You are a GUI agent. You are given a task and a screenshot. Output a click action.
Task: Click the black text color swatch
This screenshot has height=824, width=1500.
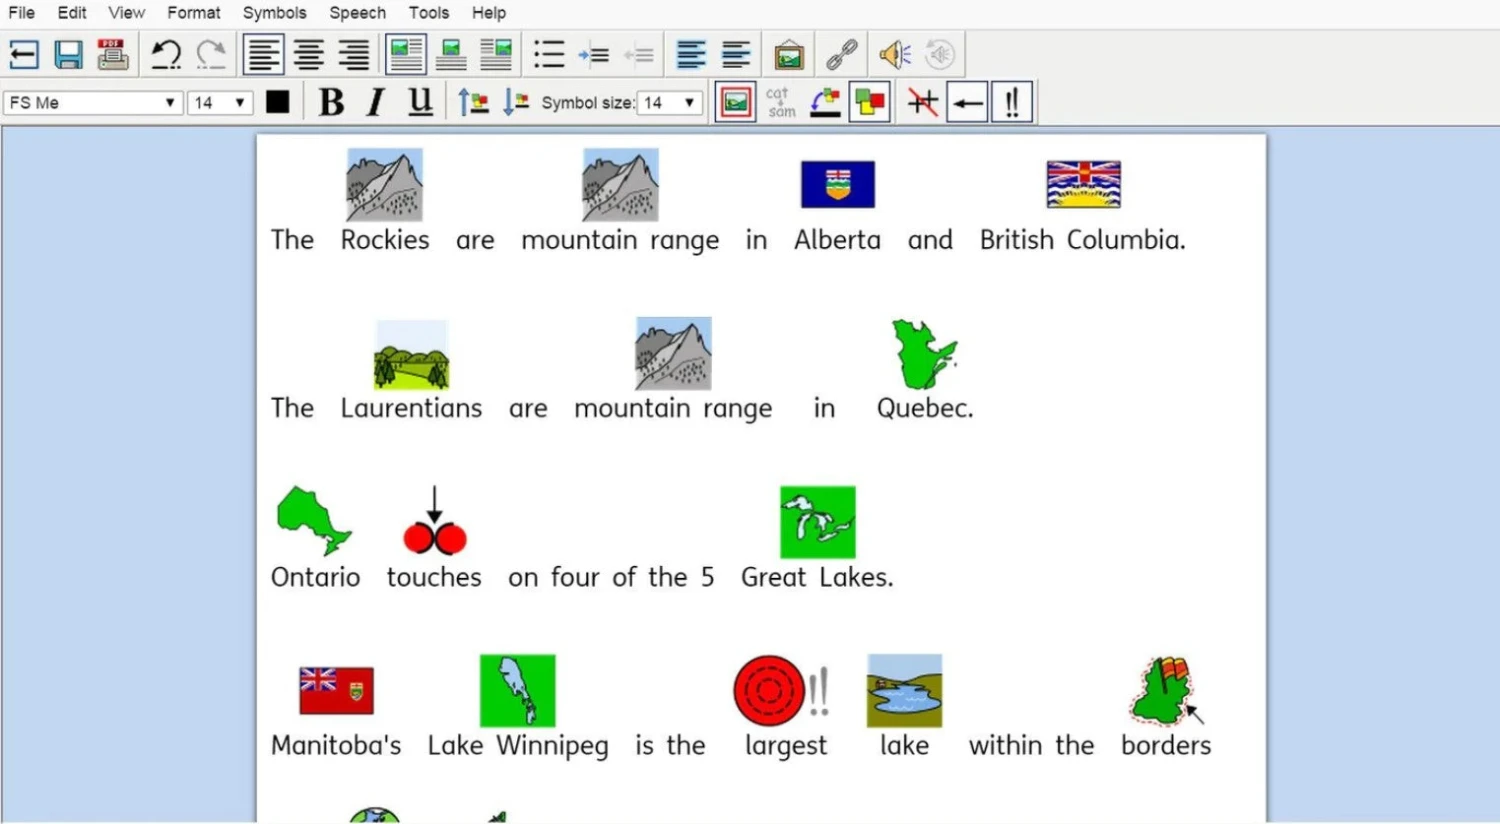point(278,102)
